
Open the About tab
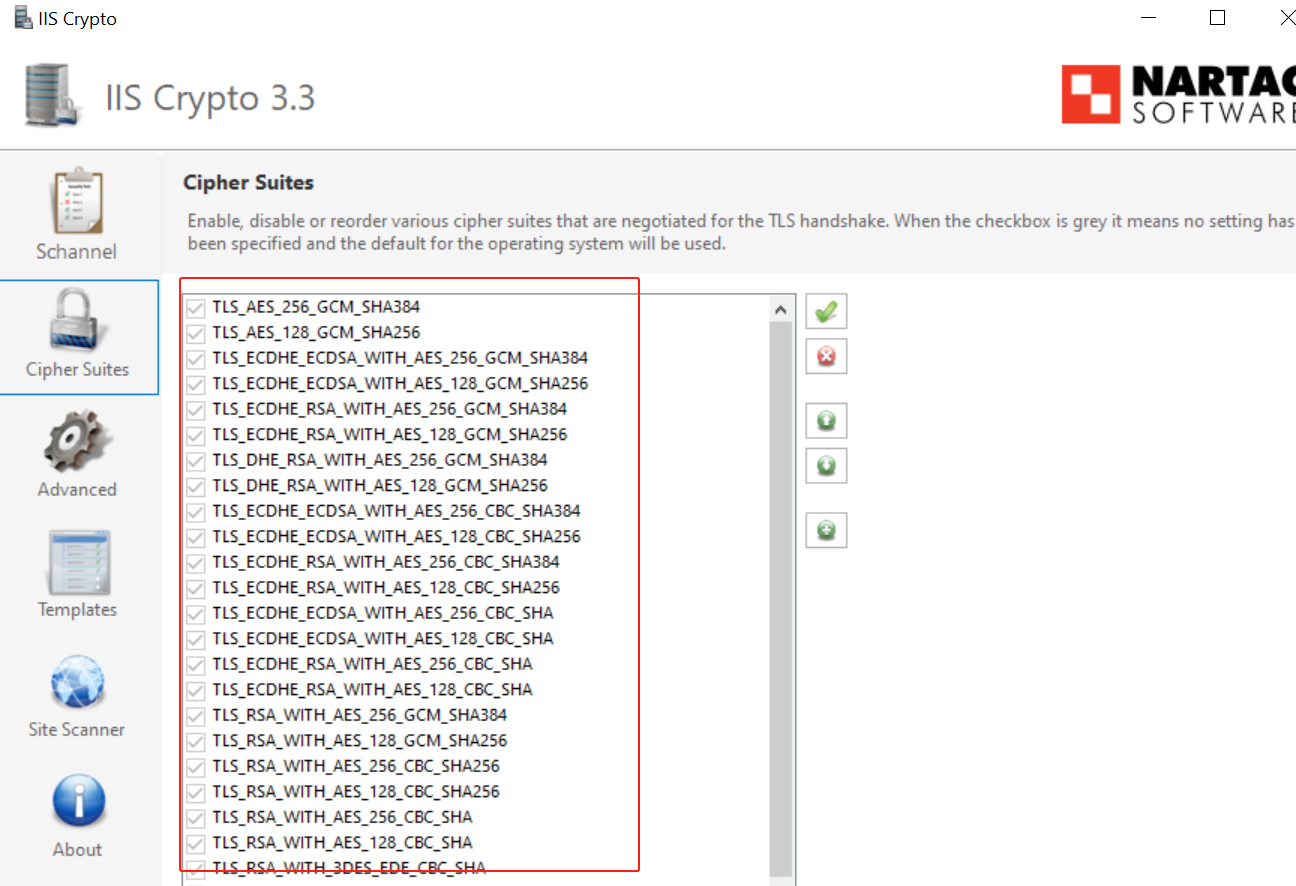tap(77, 815)
